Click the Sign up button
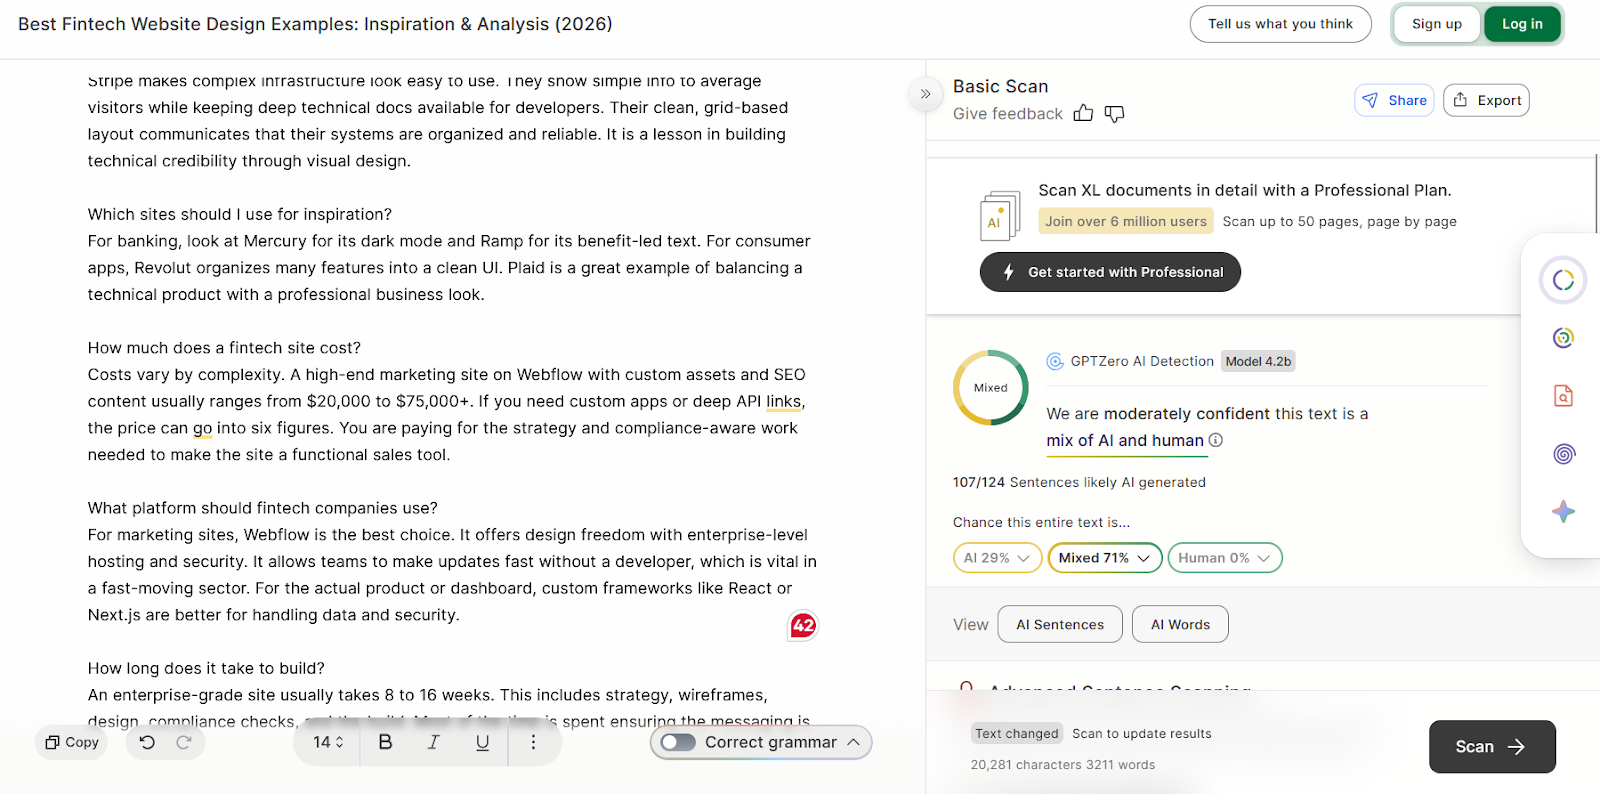The image size is (1600, 794). [x=1436, y=24]
